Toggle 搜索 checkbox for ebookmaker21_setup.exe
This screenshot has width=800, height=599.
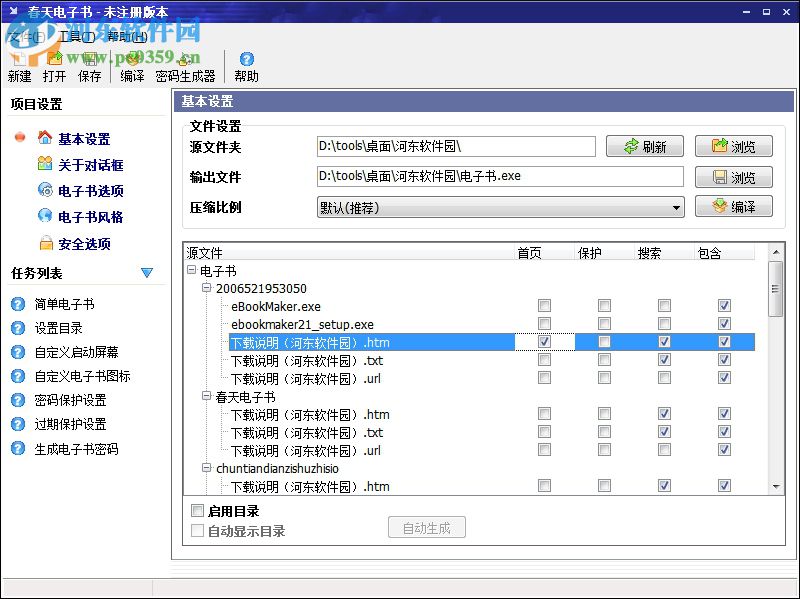[x=664, y=323]
